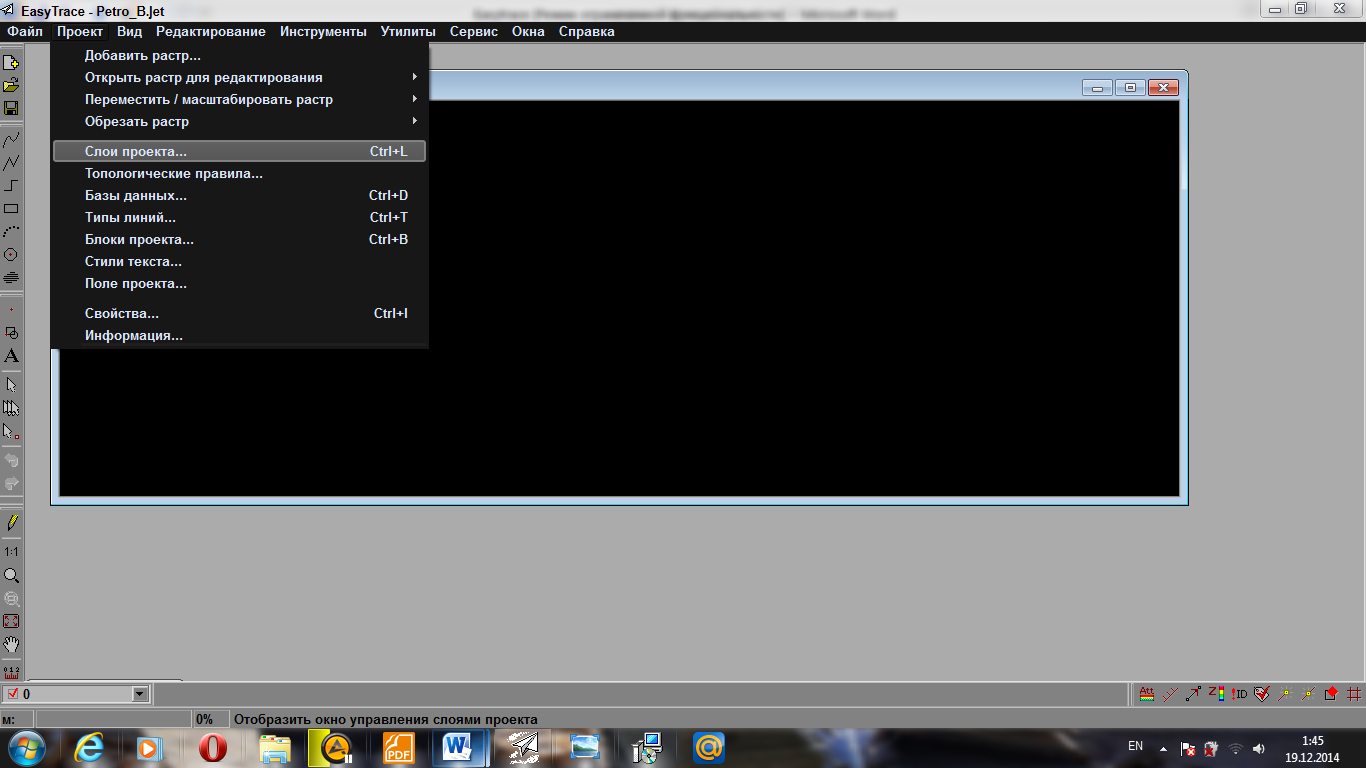Open the Редактирование menu
The width and height of the screenshot is (1366, 768).
[211, 31]
